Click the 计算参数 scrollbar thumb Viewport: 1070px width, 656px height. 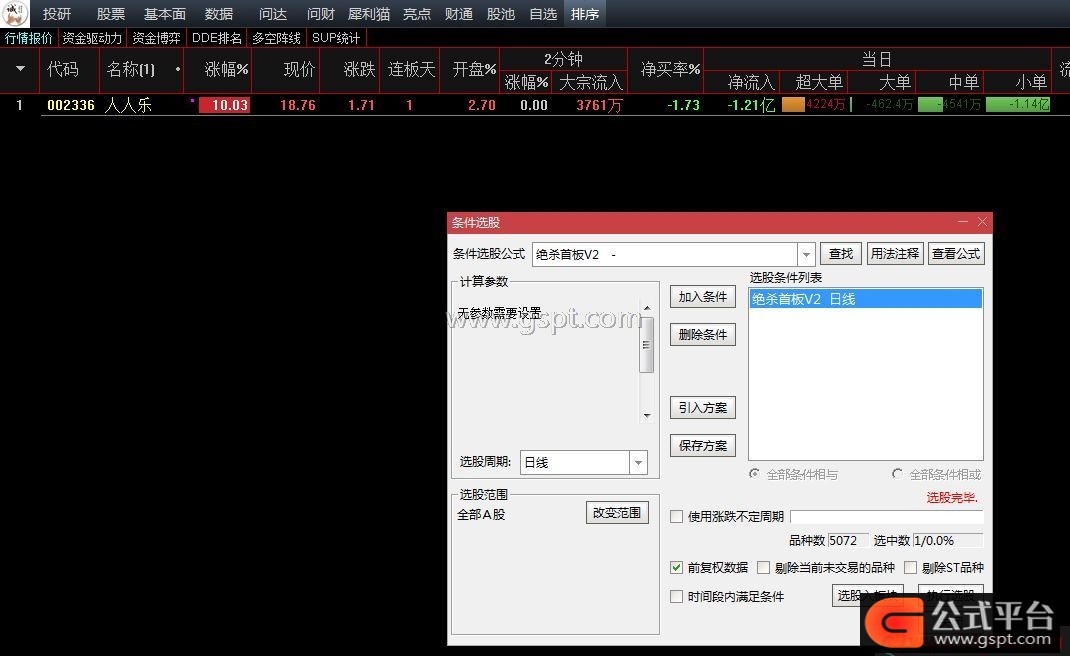(x=647, y=345)
